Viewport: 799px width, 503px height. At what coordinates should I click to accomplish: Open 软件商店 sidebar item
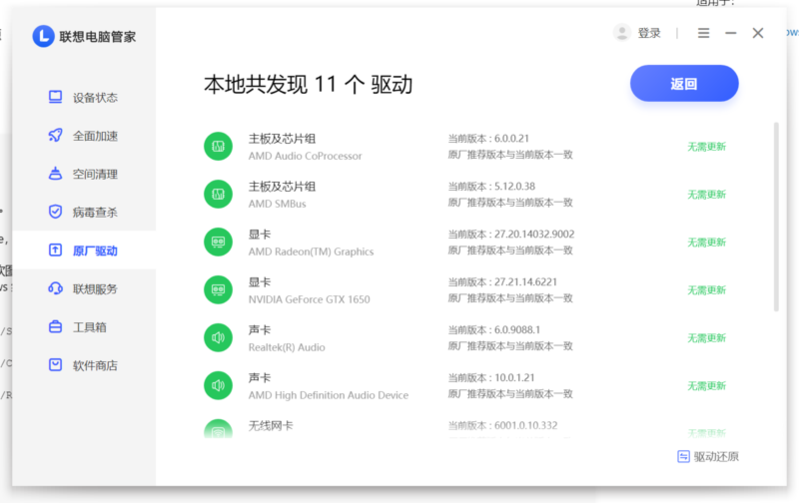pos(94,366)
